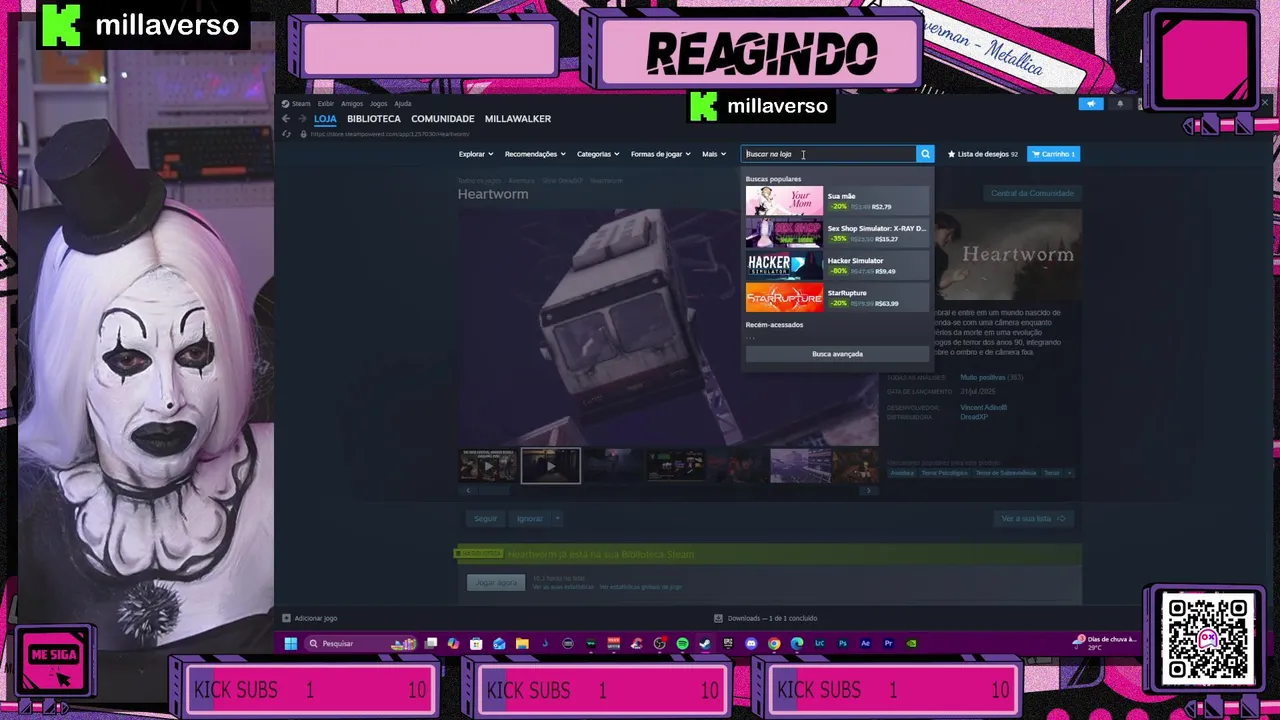
Task: Go forward with the Steam forward arrow
Action: click(302, 119)
